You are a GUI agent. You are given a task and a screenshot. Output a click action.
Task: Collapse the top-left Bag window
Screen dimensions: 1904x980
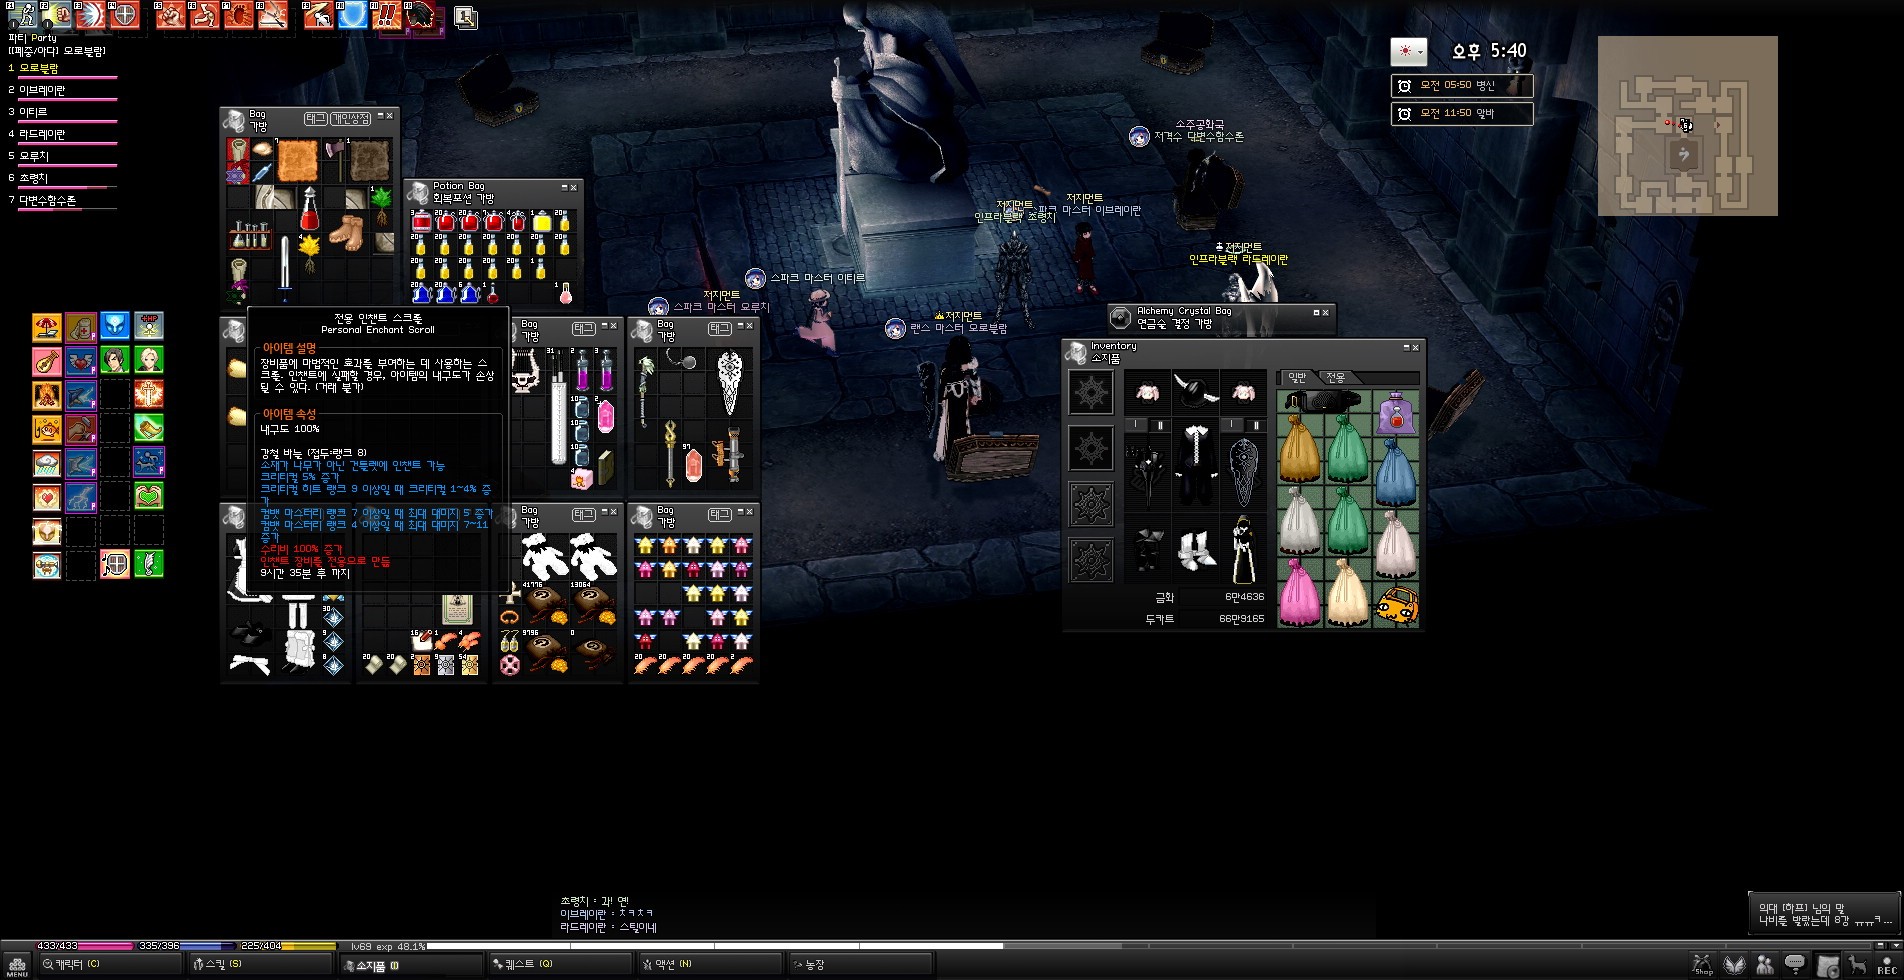pos(380,116)
